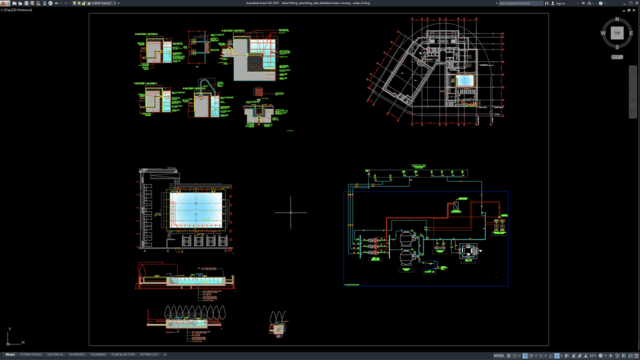Switch to the SETTING OUT layout tab

149,355
